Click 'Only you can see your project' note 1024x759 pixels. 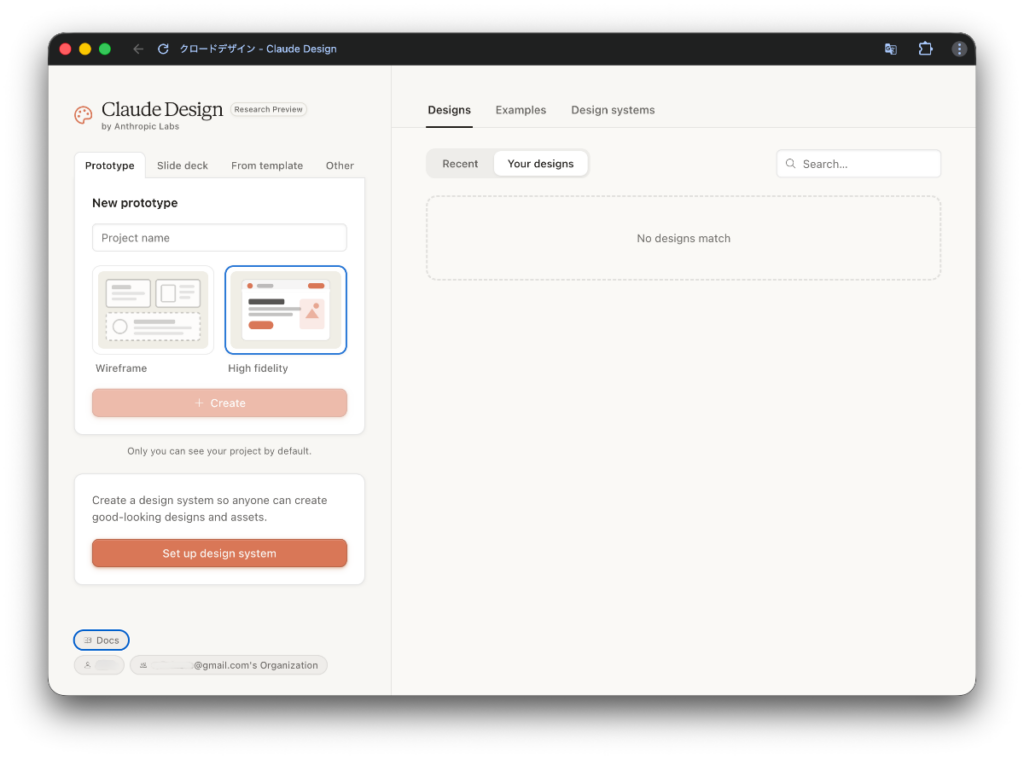(219, 451)
